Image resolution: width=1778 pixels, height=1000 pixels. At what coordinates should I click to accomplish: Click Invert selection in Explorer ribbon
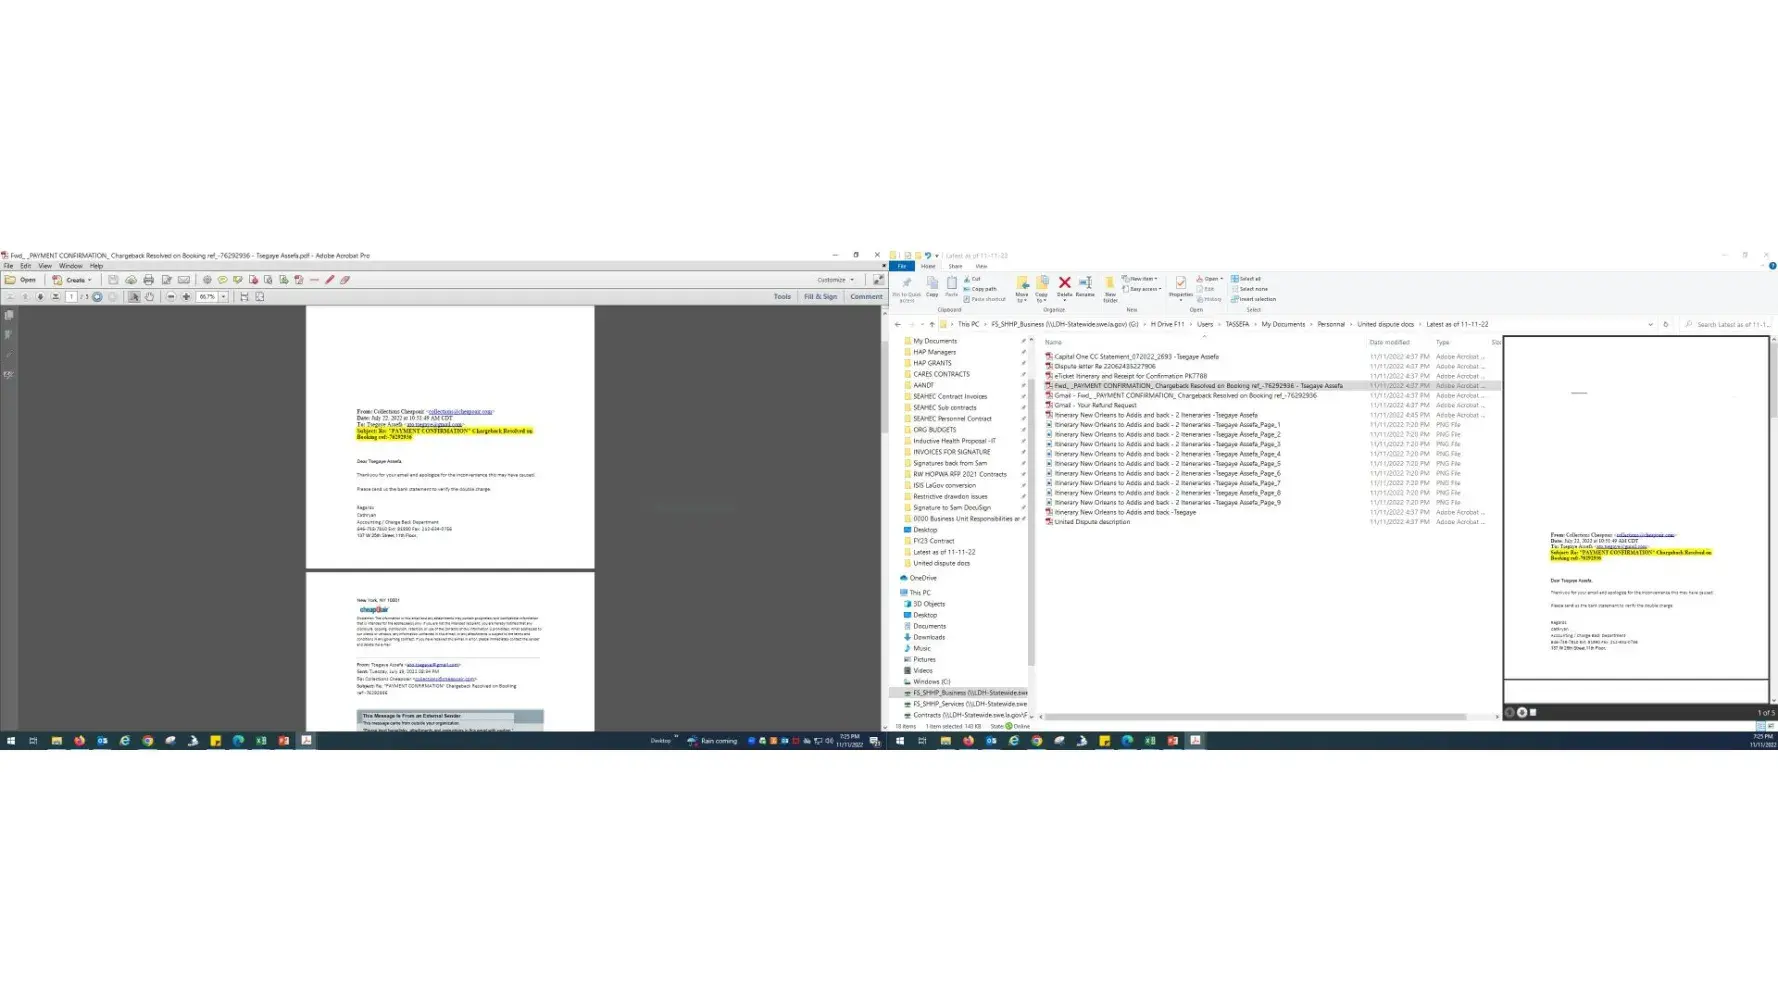tap(1253, 299)
